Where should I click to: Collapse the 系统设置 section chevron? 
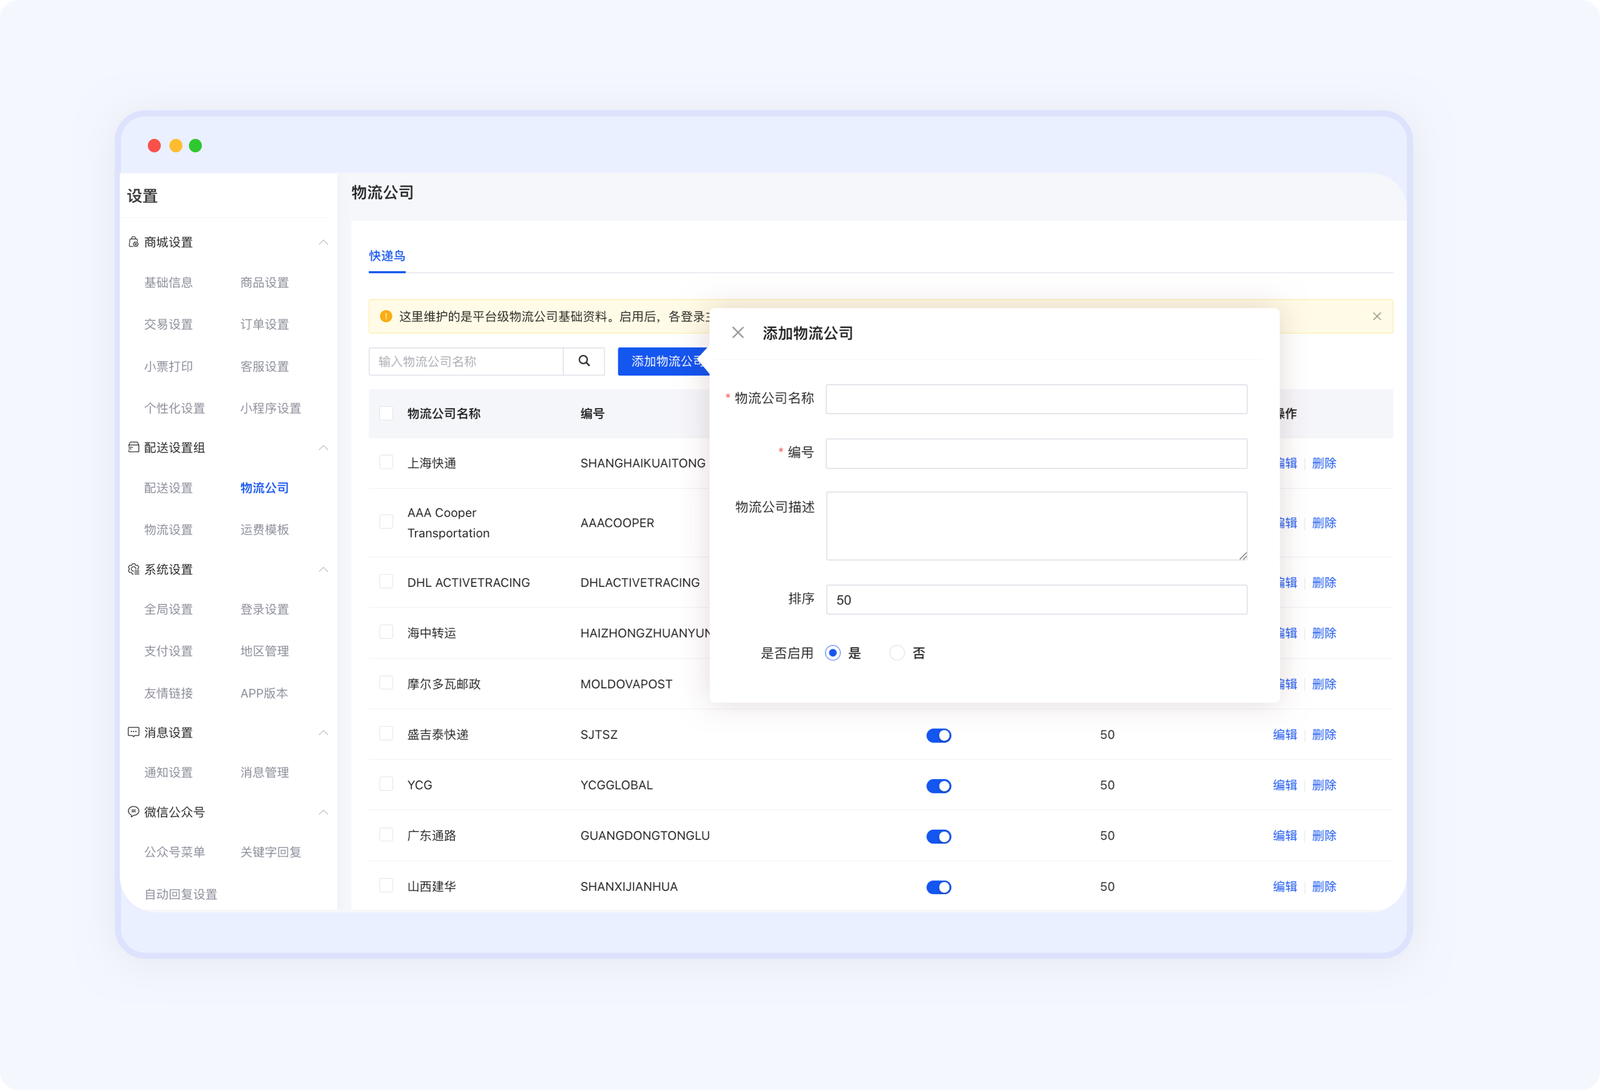point(323,570)
